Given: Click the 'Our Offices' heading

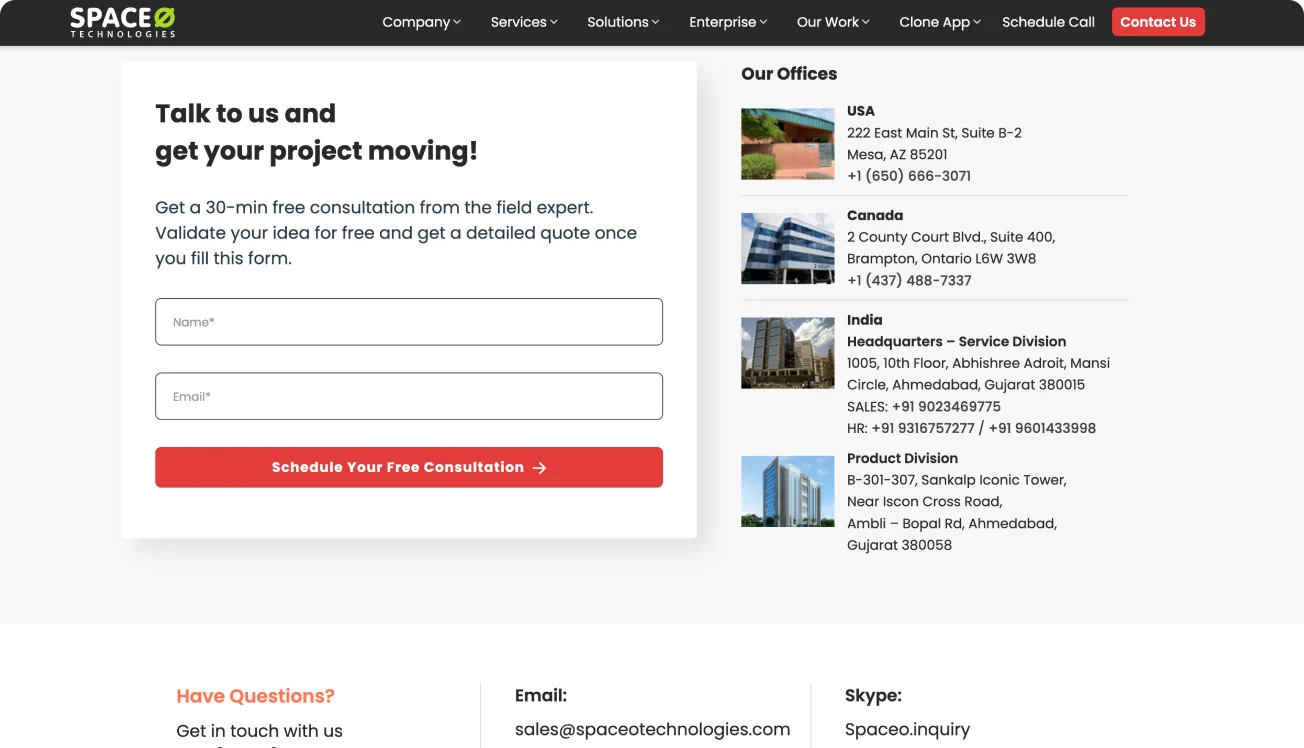Looking at the screenshot, I should pos(789,74).
